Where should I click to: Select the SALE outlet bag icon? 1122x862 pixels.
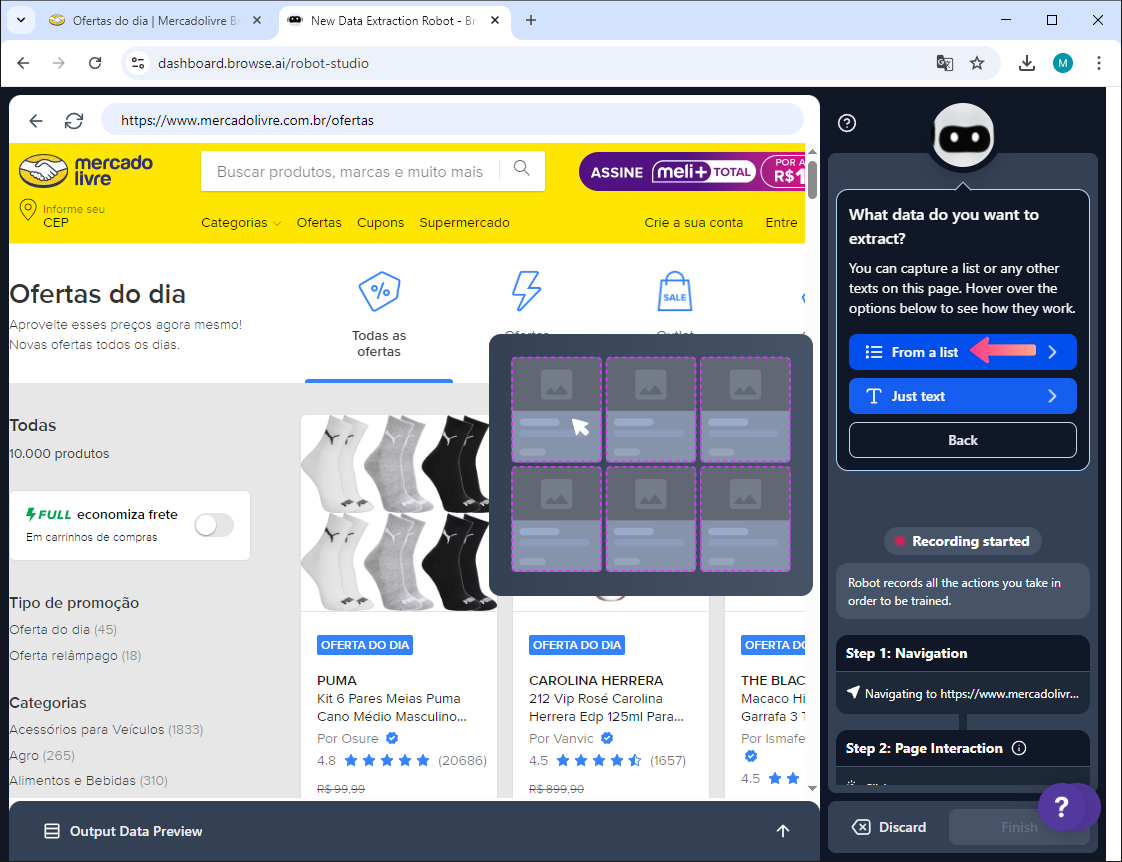coord(675,292)
